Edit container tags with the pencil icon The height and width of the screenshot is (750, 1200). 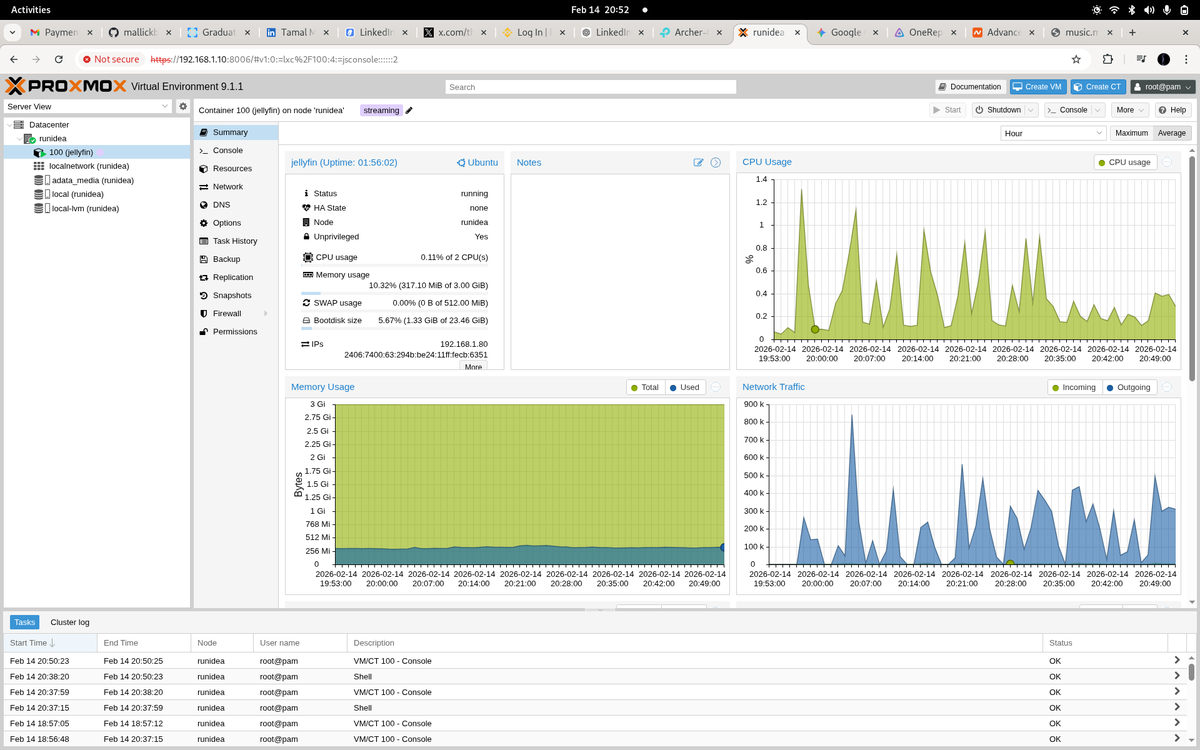click(409, 110)
